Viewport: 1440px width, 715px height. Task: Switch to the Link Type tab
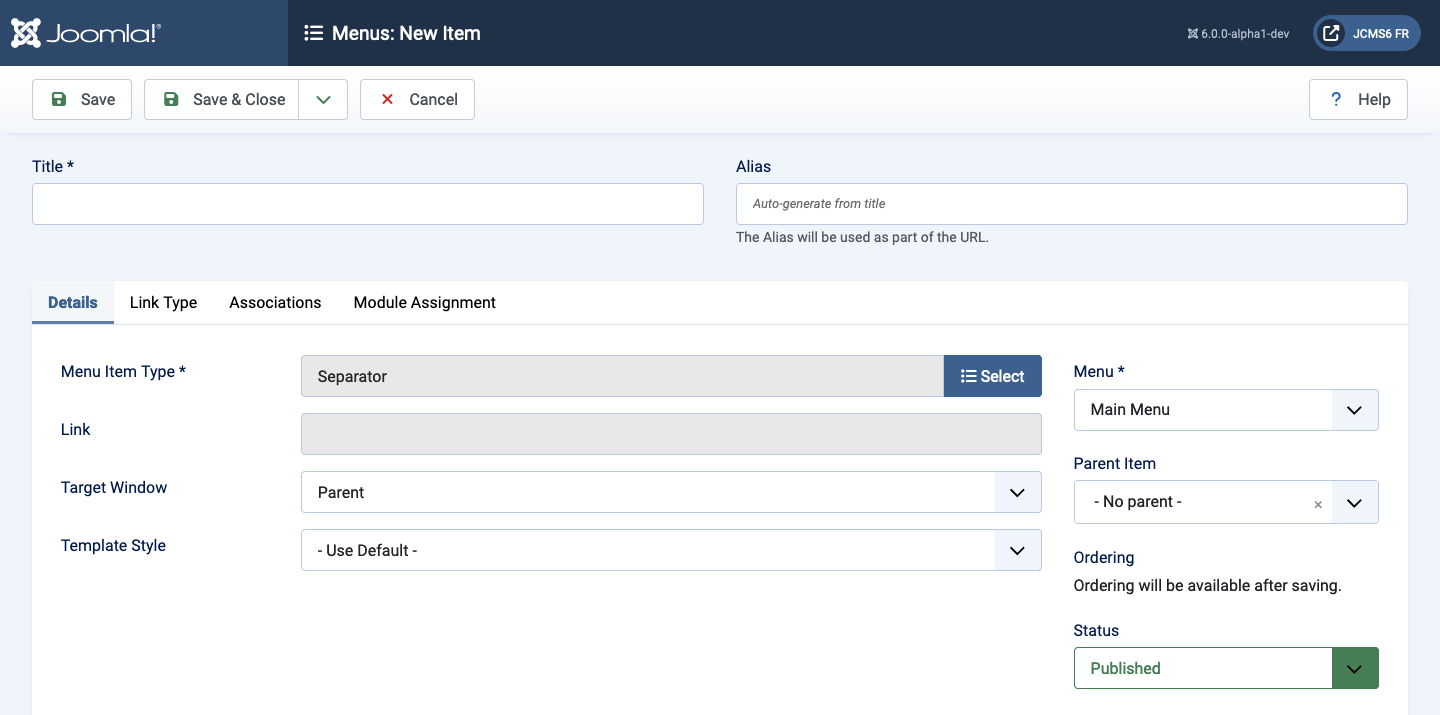163,302
